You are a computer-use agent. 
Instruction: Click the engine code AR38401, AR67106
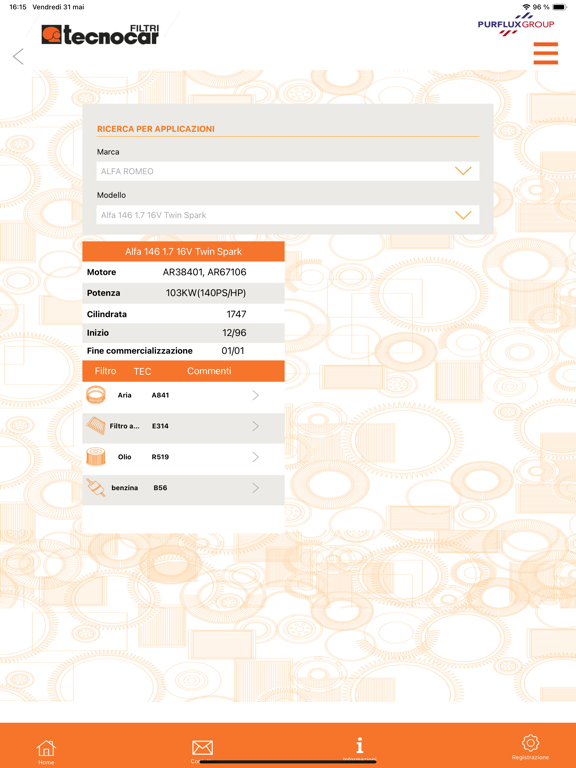(204, 272)
